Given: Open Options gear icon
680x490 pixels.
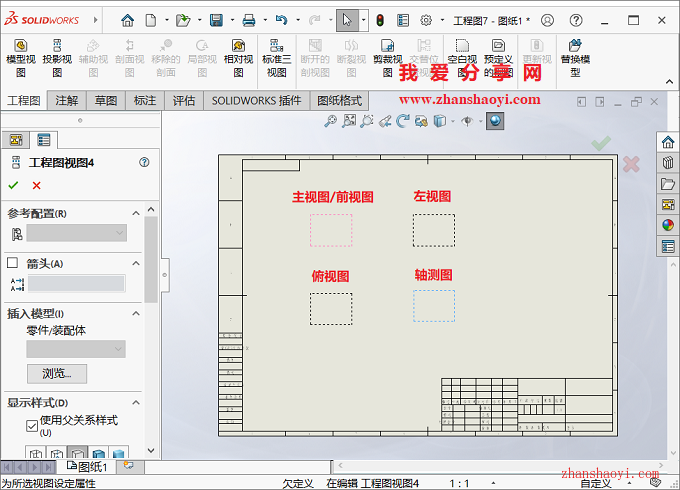Looking at the screenshot, I should click(426, 20).
